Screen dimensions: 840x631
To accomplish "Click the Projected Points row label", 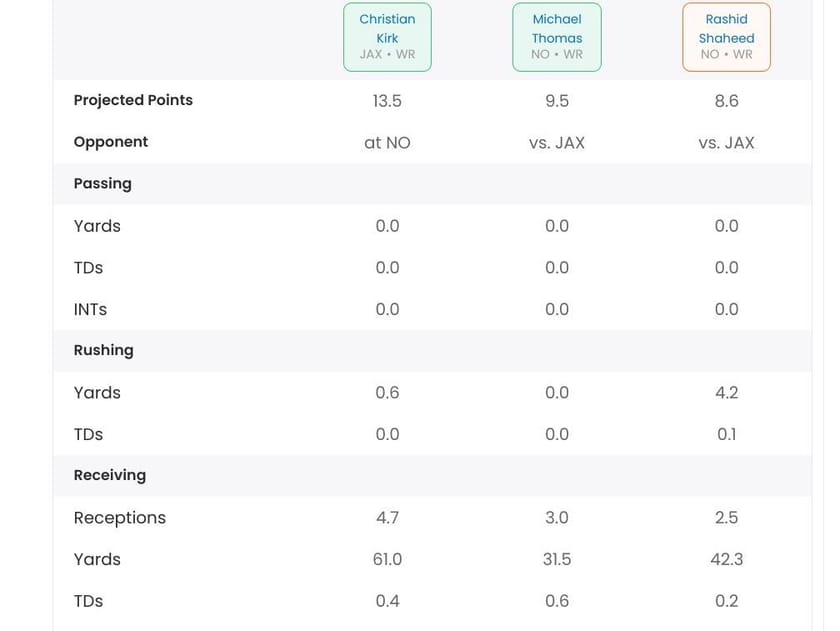I will click(x=133, y=100).
